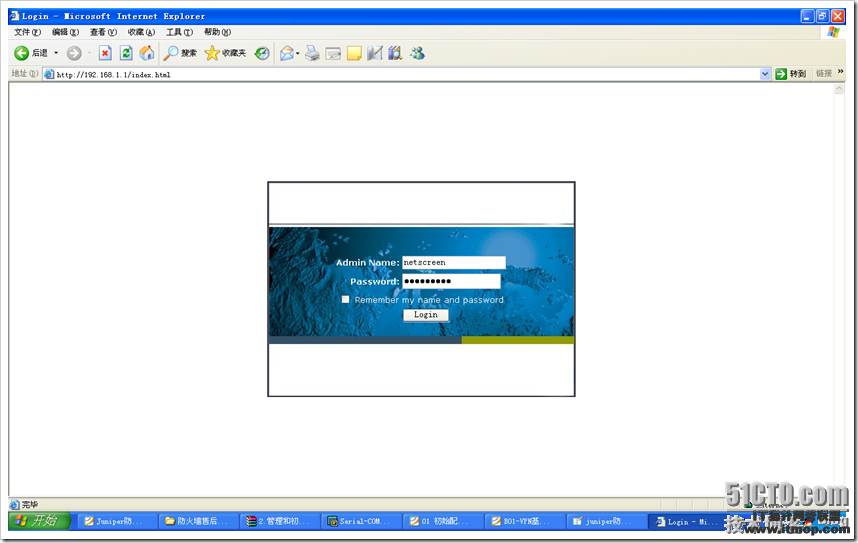858x543 pixels.
Task: Switch to Serial-COM taskbar item
Action: (361, 521)
